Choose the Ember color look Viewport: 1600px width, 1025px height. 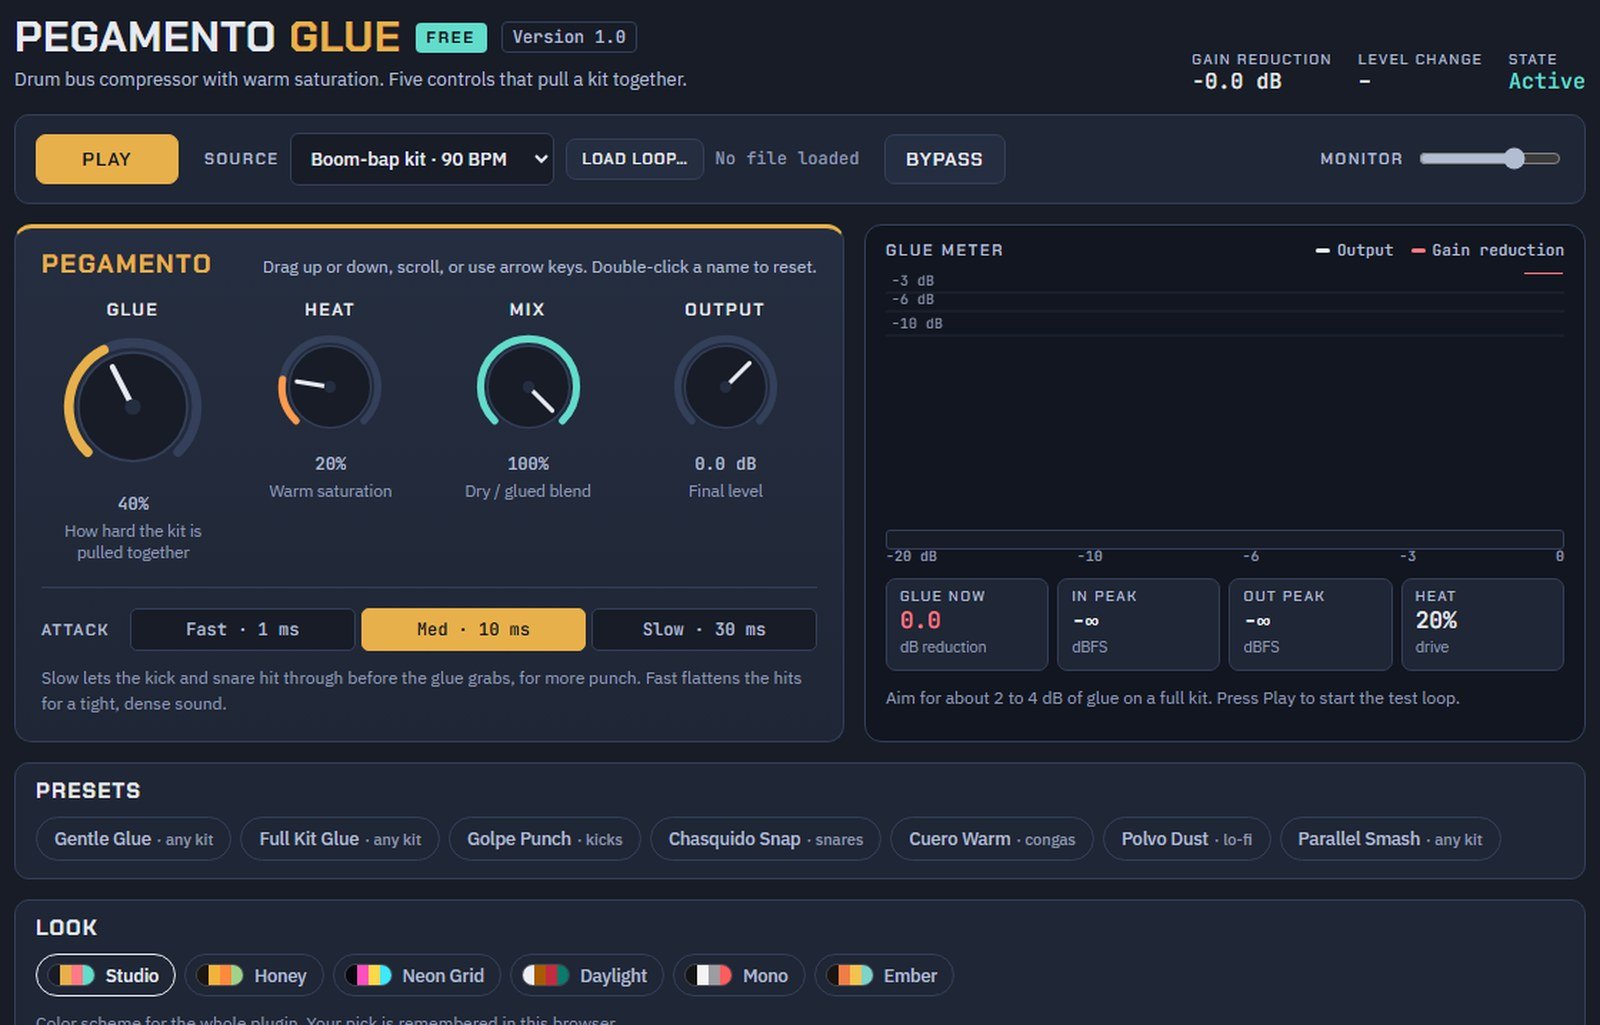884,975
